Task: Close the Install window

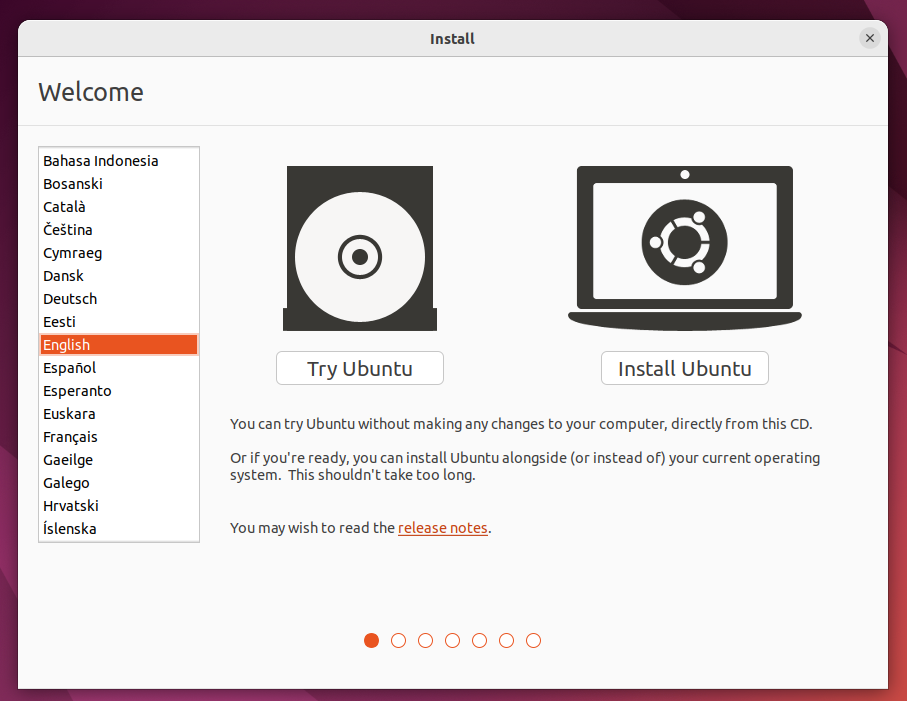Action: 869,39
